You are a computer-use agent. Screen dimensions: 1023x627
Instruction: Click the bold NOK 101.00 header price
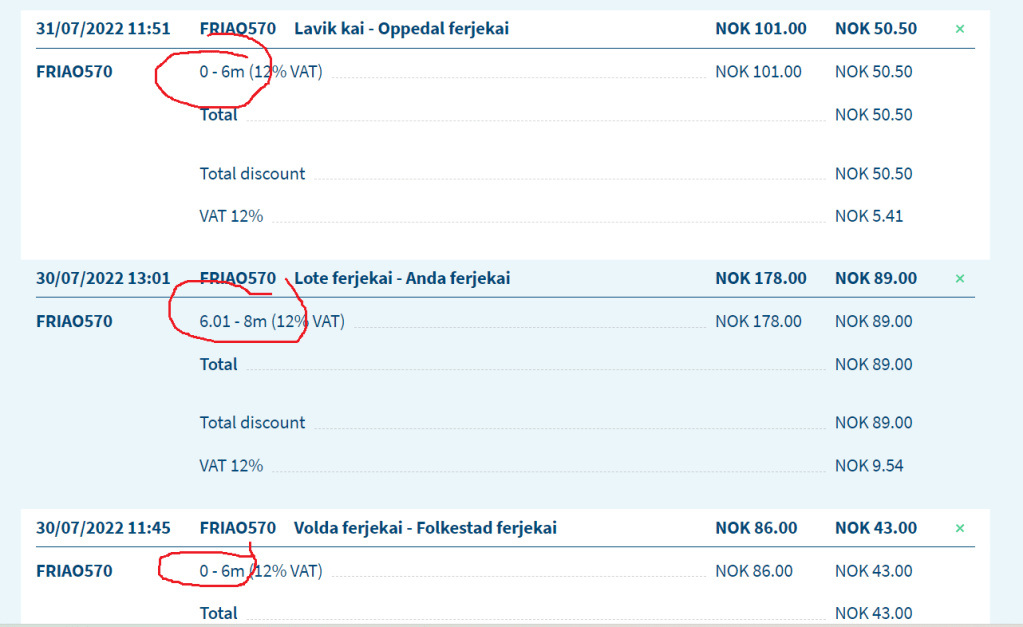[x=760, y=29]
